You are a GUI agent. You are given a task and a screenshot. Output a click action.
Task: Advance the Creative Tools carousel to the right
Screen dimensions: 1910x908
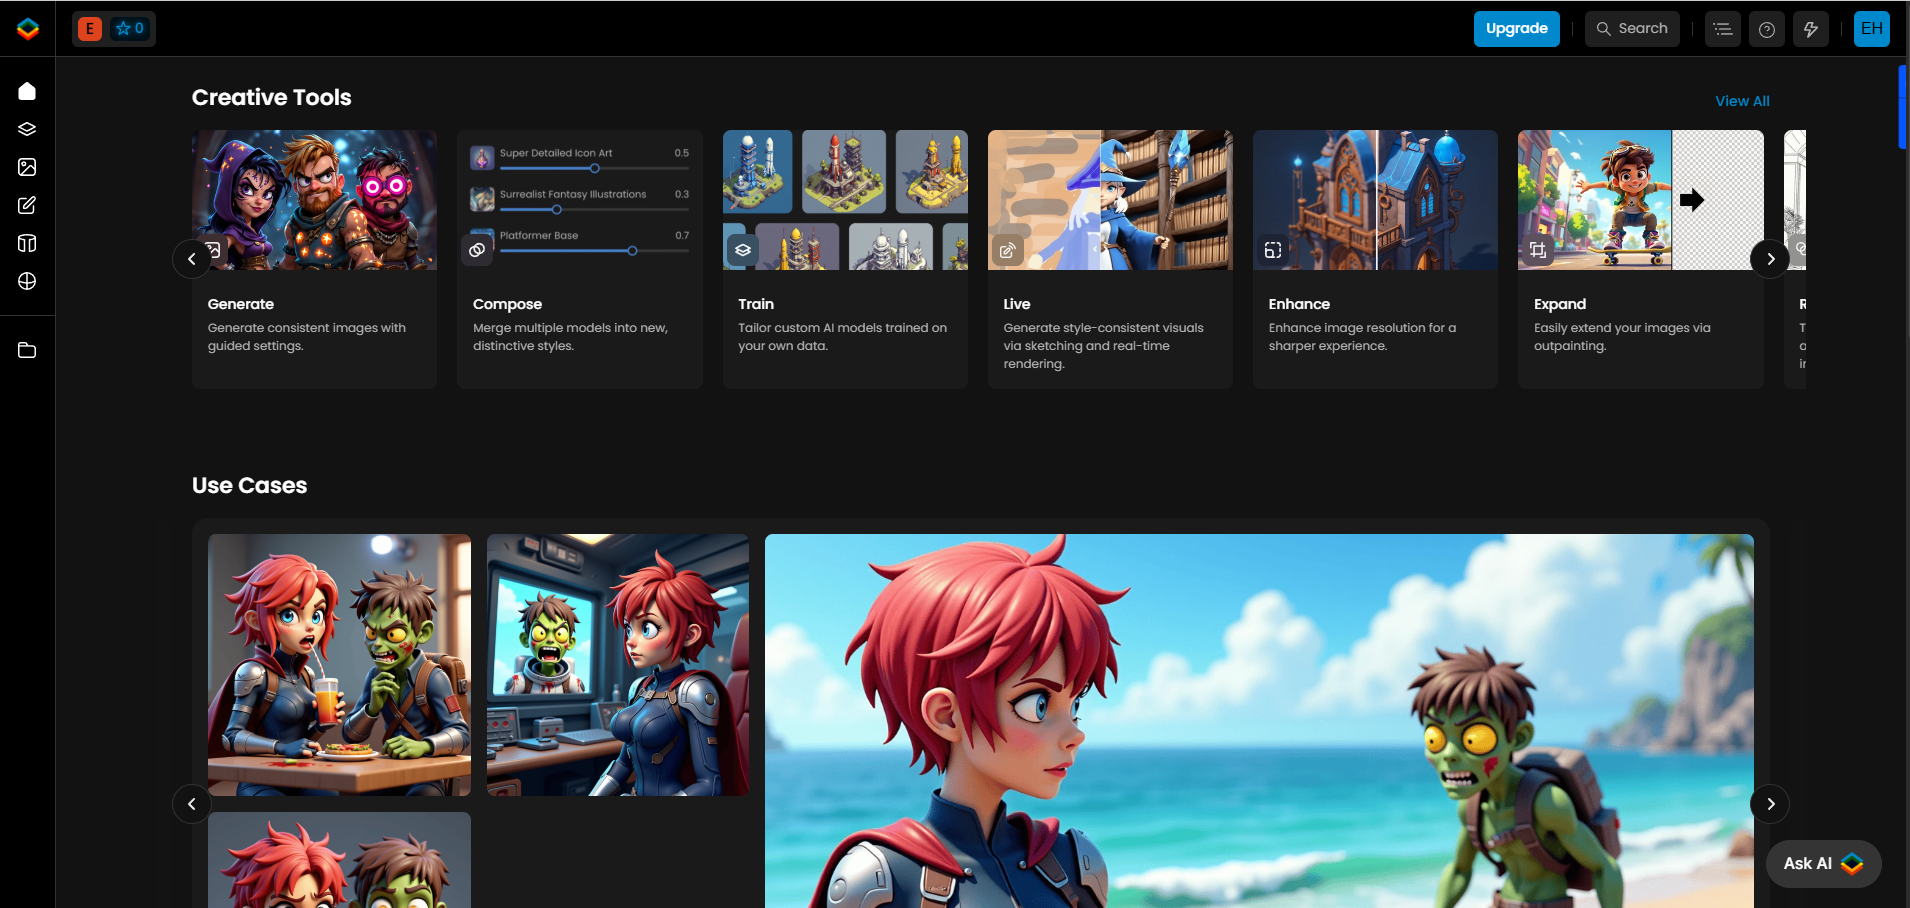point(1770,259)
